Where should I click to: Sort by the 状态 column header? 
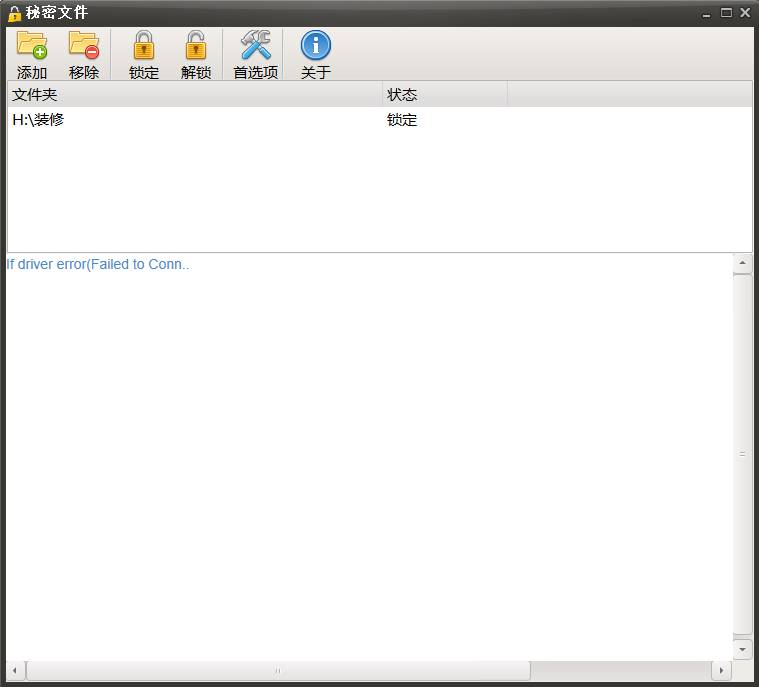point(445,95)
